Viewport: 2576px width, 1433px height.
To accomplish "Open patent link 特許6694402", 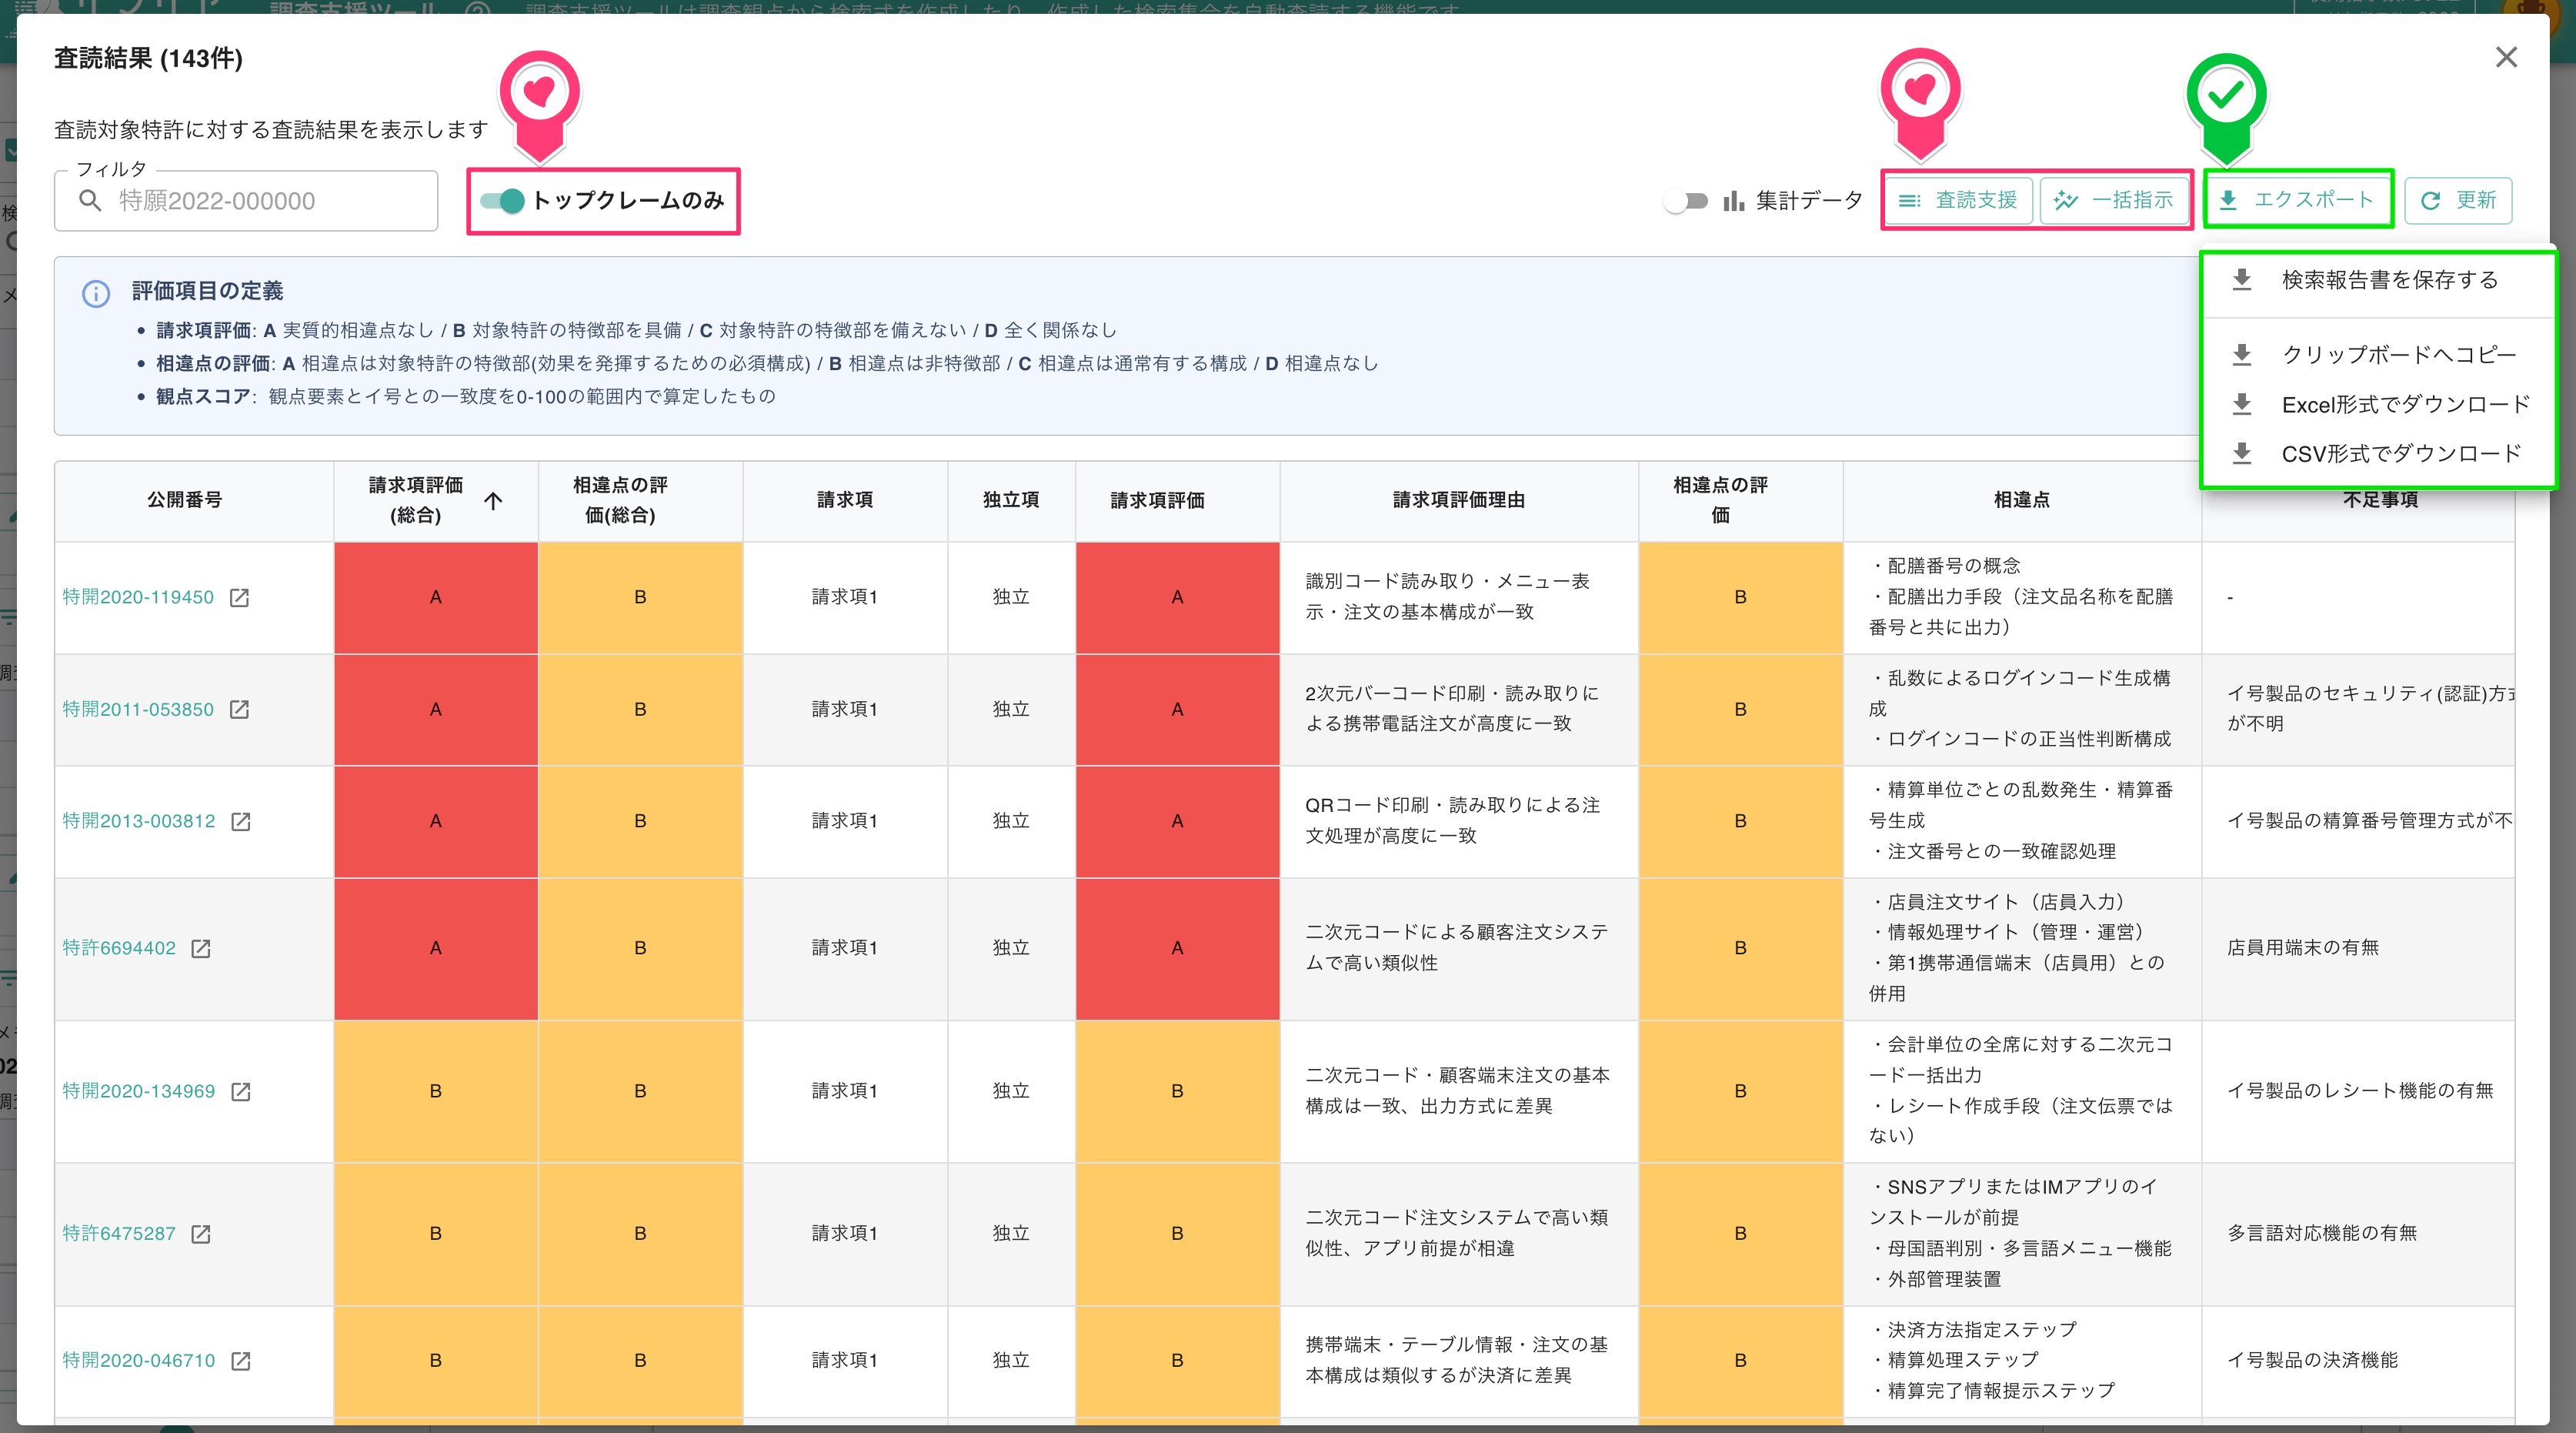I will tap(119, 948).
